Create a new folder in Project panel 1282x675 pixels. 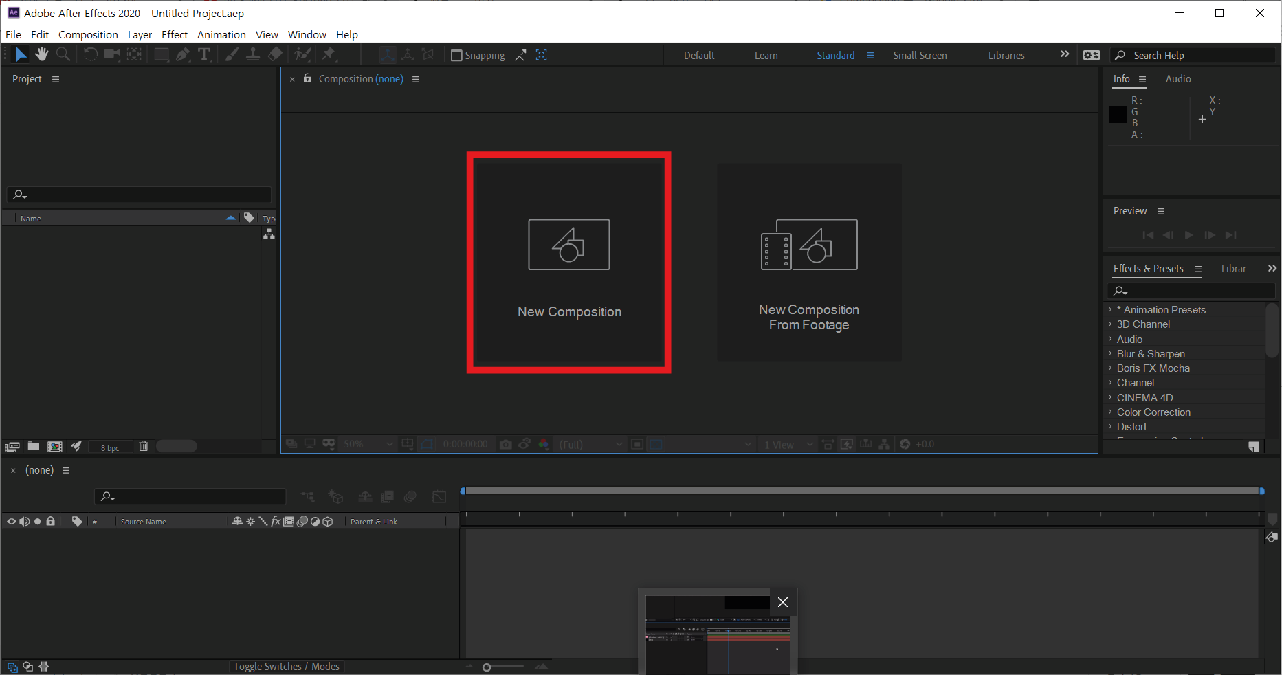(x=33, y=446)
